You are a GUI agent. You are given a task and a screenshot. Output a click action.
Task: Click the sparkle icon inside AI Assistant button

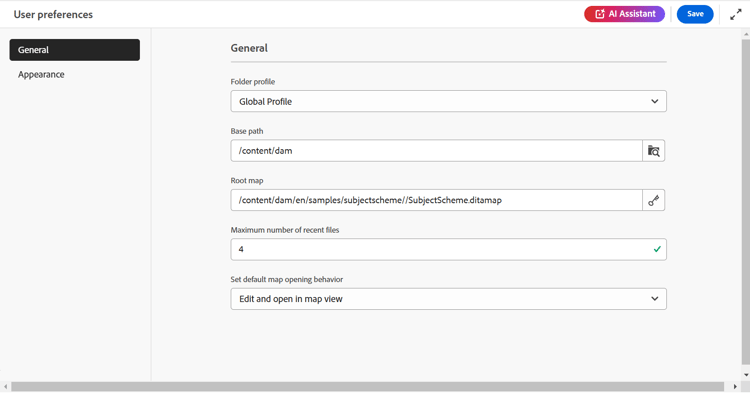click(600, 14)
